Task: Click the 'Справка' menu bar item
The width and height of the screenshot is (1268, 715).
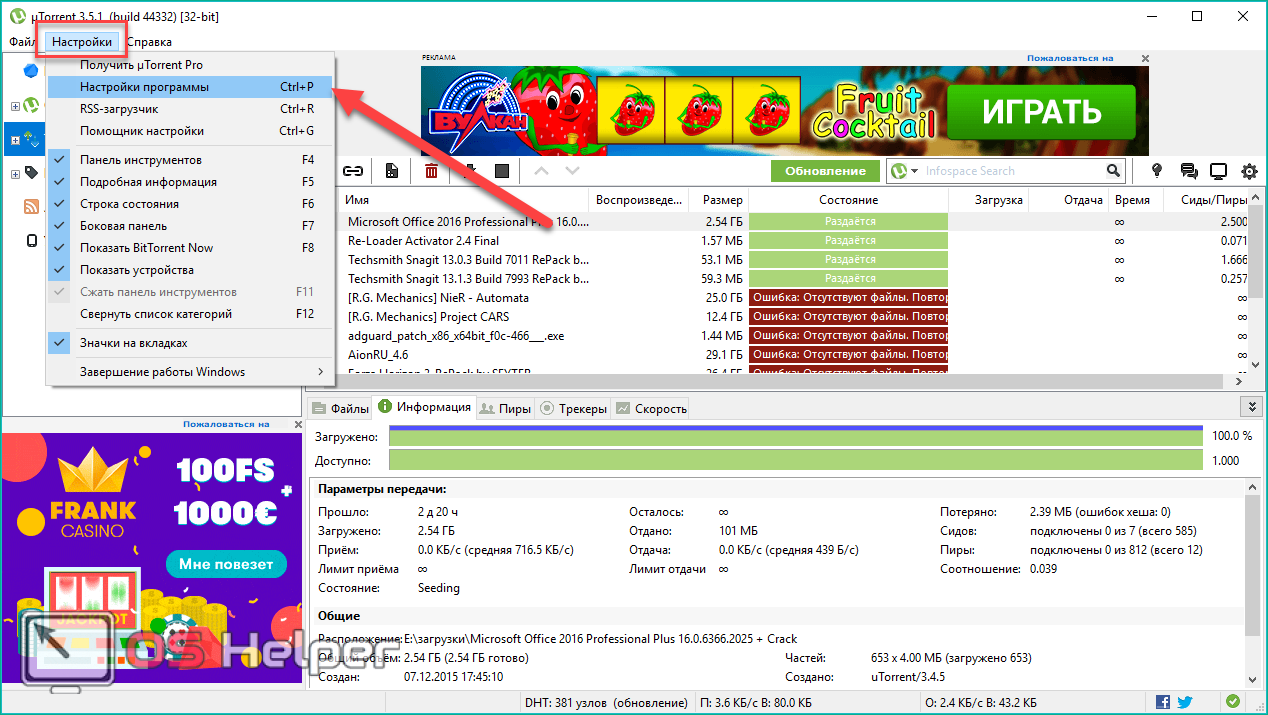Action: point(149,42)
